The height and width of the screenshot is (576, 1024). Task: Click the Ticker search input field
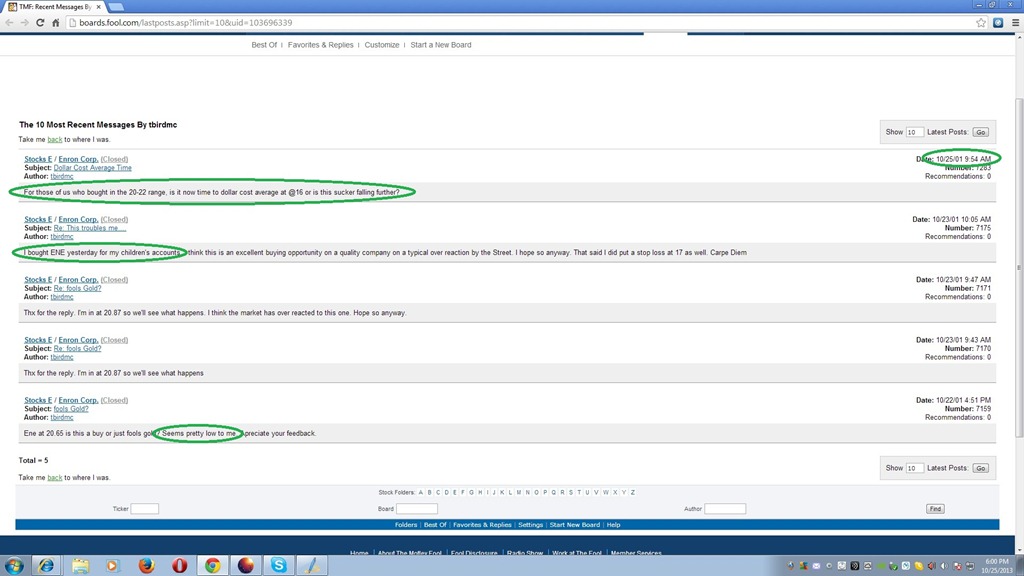[144, 509]
